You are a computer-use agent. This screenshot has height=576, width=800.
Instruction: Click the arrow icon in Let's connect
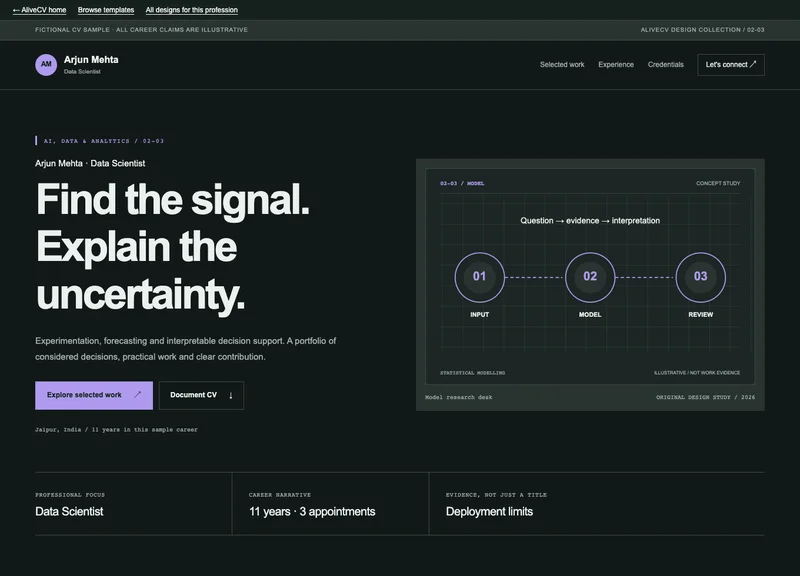(753, 64)
